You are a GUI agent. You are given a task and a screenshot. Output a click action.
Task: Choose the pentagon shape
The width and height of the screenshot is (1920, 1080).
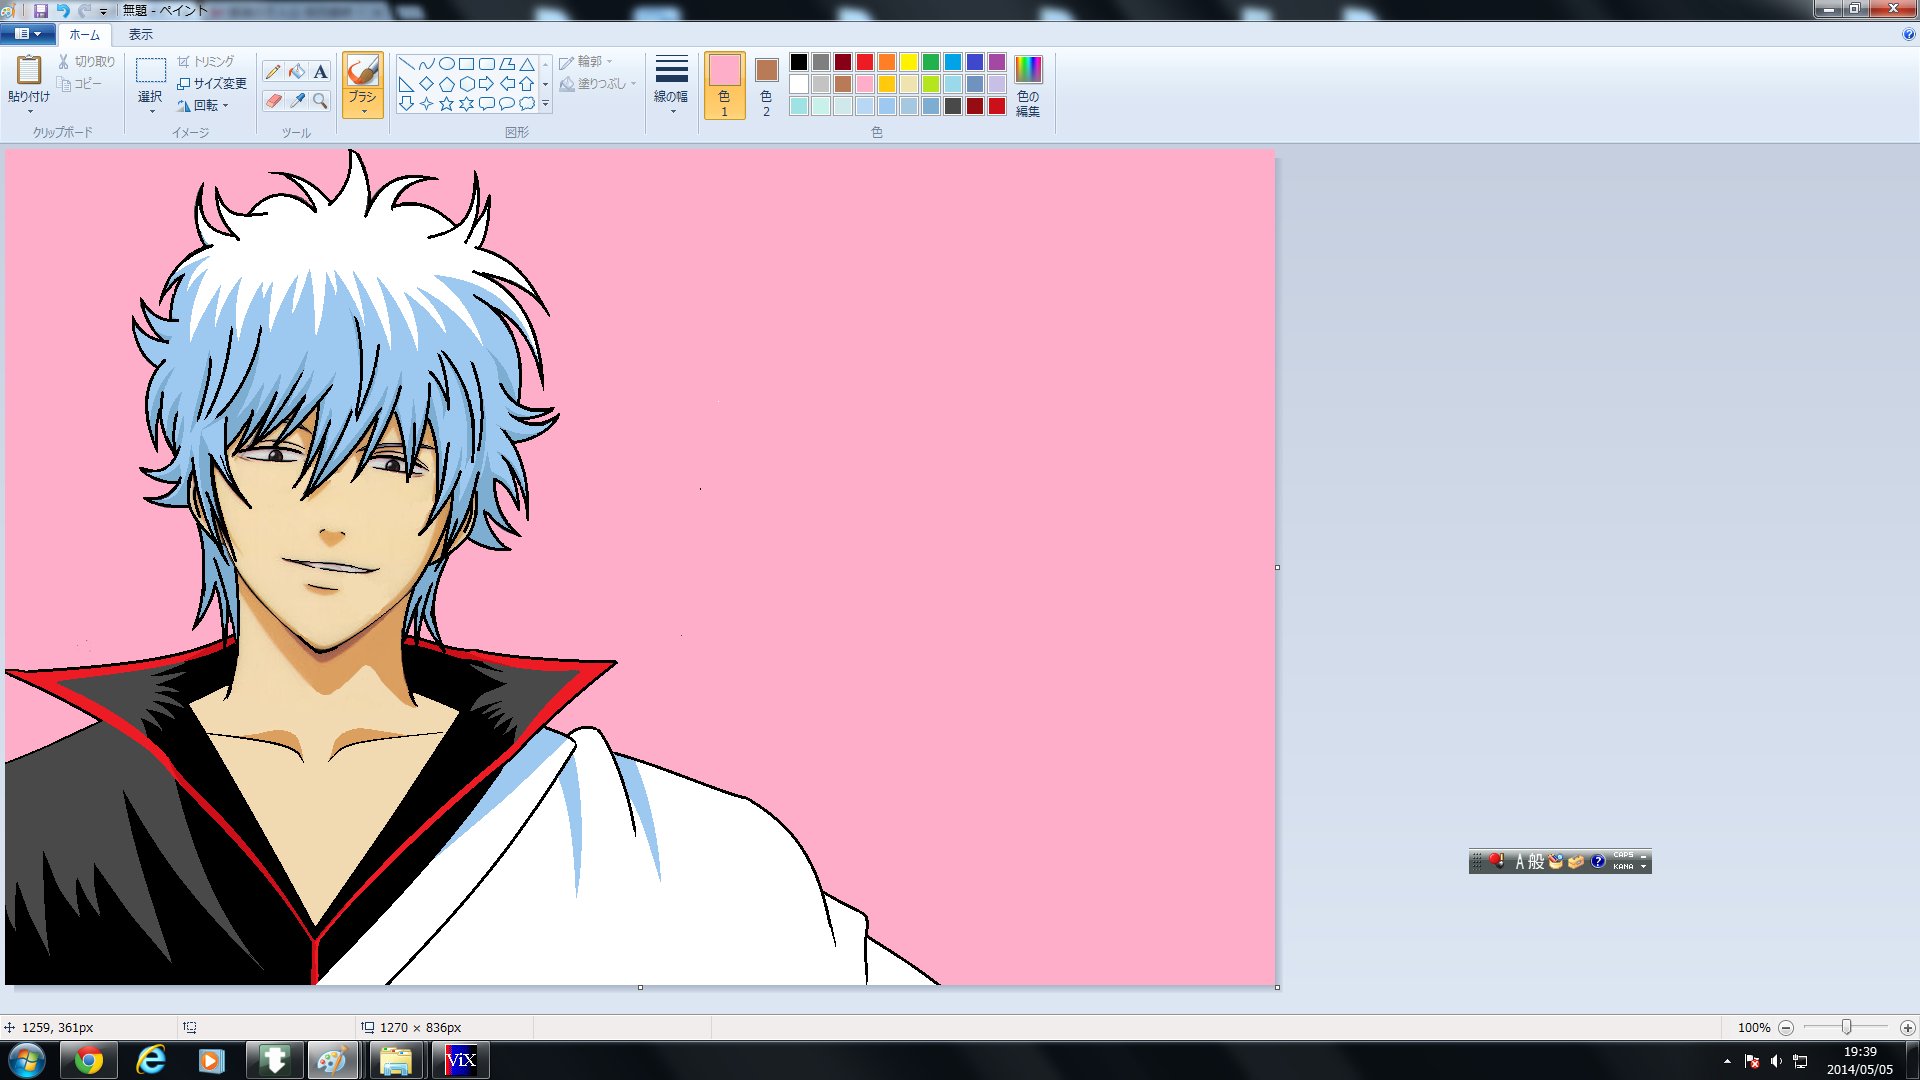447,83
